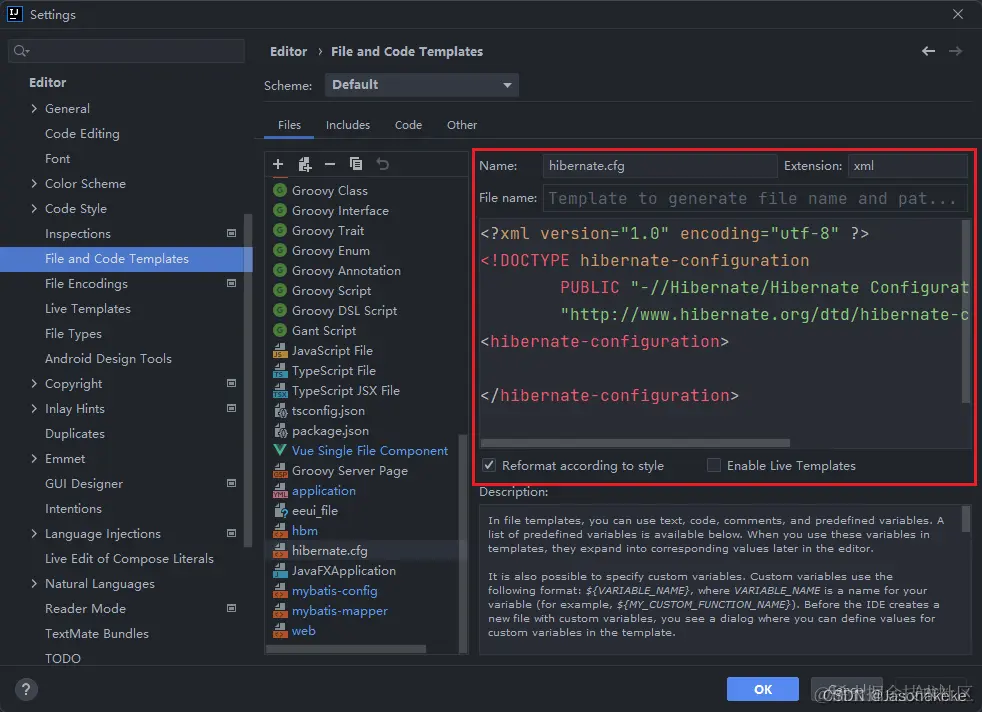Enable Live Templates checkbox
Image resolution: width=982 pixels, height=712 pixels.
pos(713,465)
